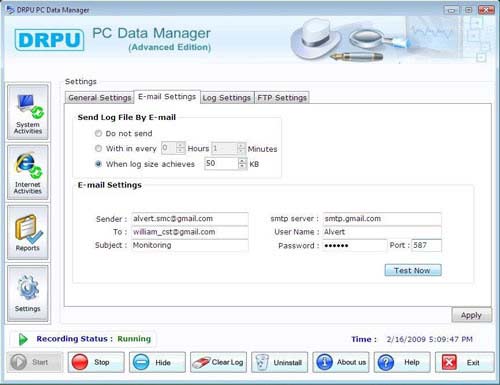This screenshot has width=500, height=385.
Task: Apply the settings
Action: [471, 315]
